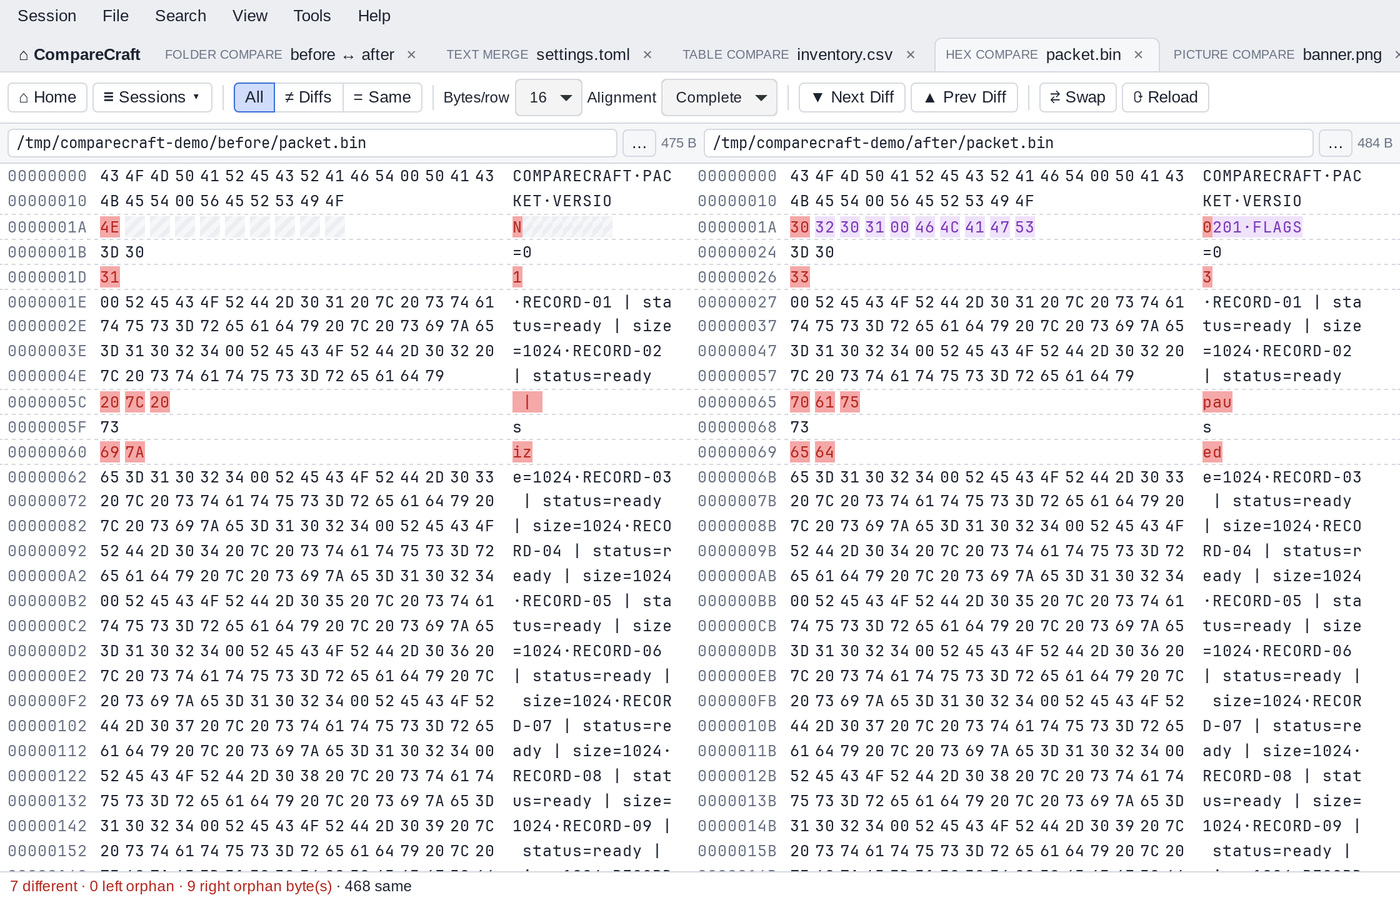Viewport: 1400px width, 900px height.
Task: Select right pane offset 00000065
Action: click(737, 402)
